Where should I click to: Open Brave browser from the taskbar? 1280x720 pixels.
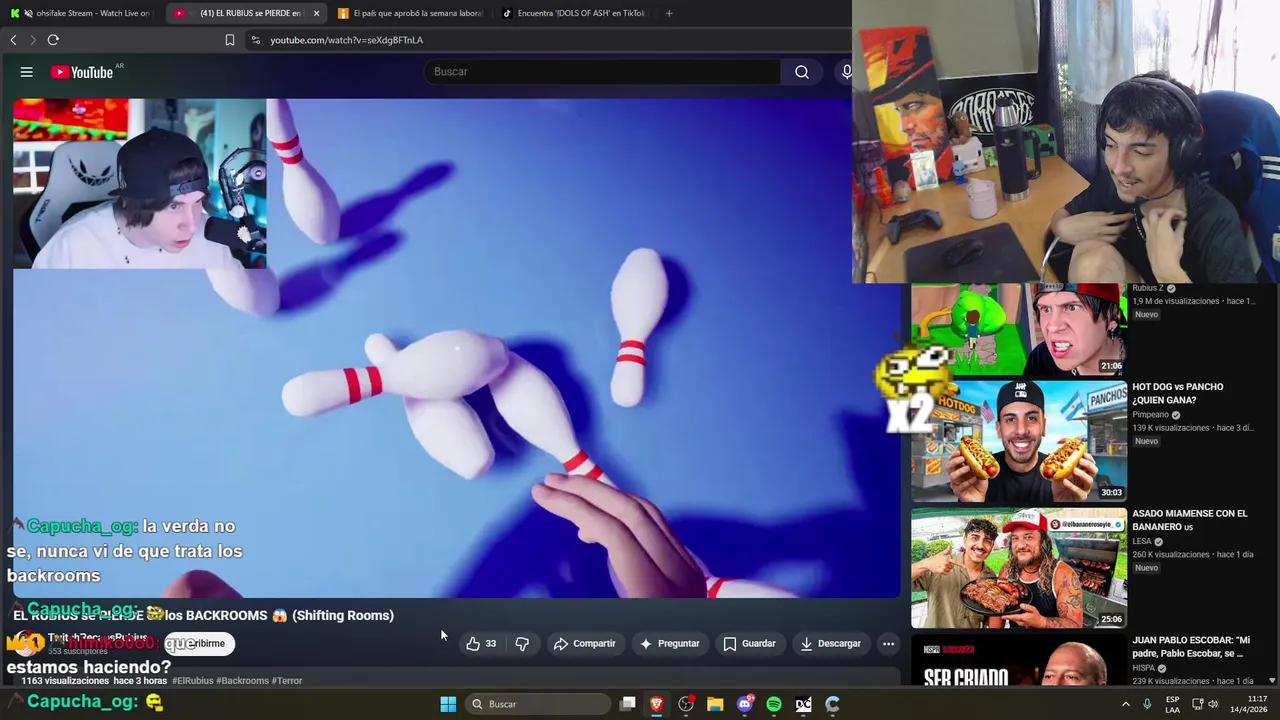pos(656,704)
